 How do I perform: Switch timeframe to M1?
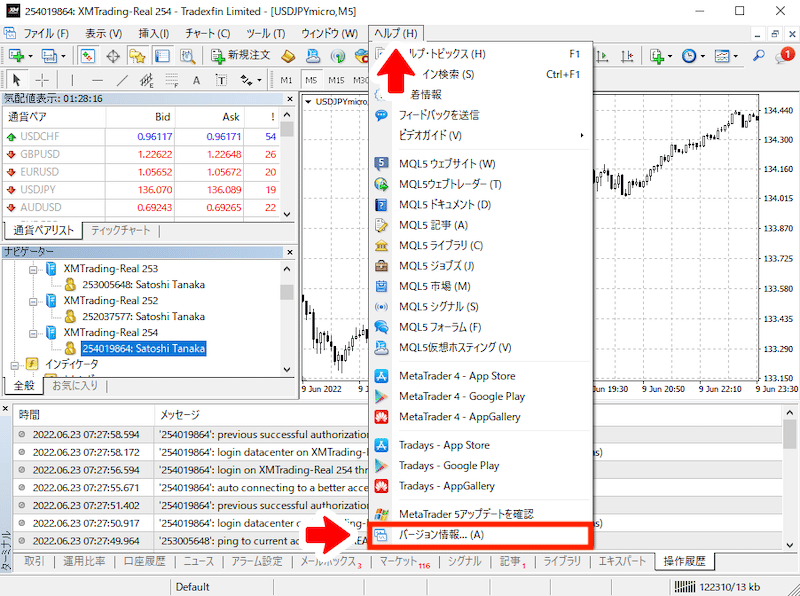coord(286,80)
